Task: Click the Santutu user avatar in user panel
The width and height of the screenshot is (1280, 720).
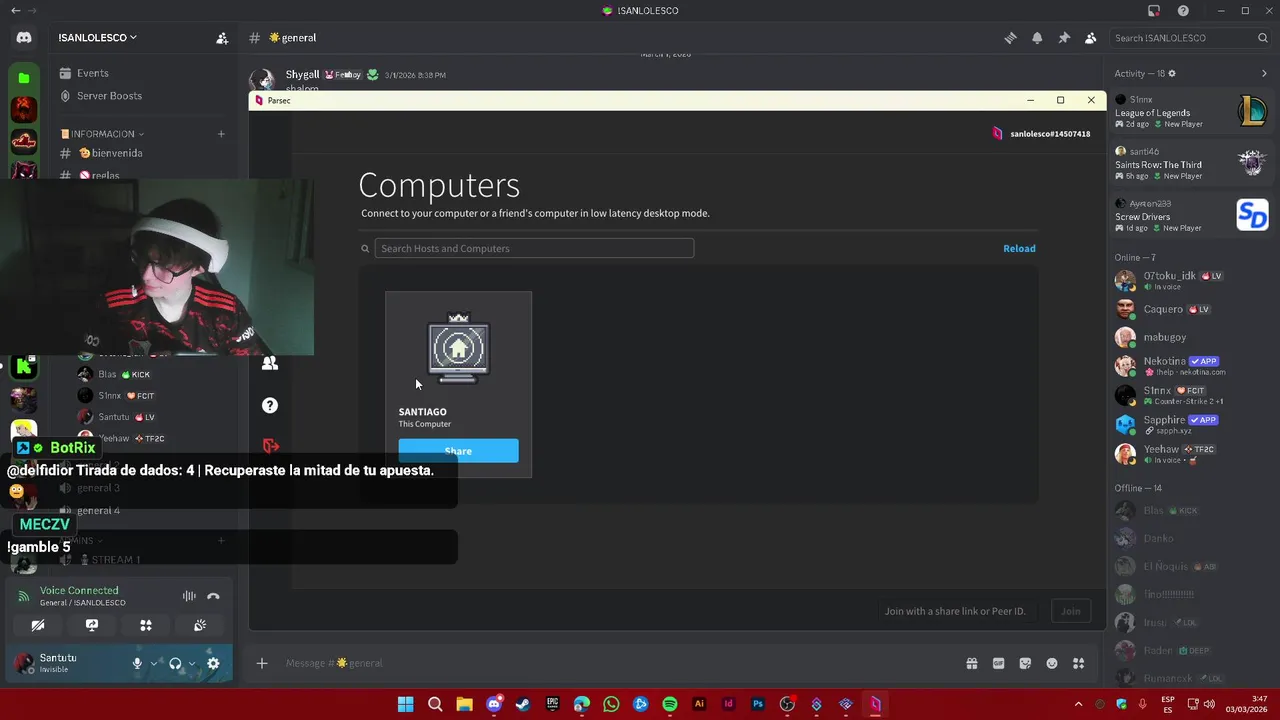Action: (x=24, y=663)
